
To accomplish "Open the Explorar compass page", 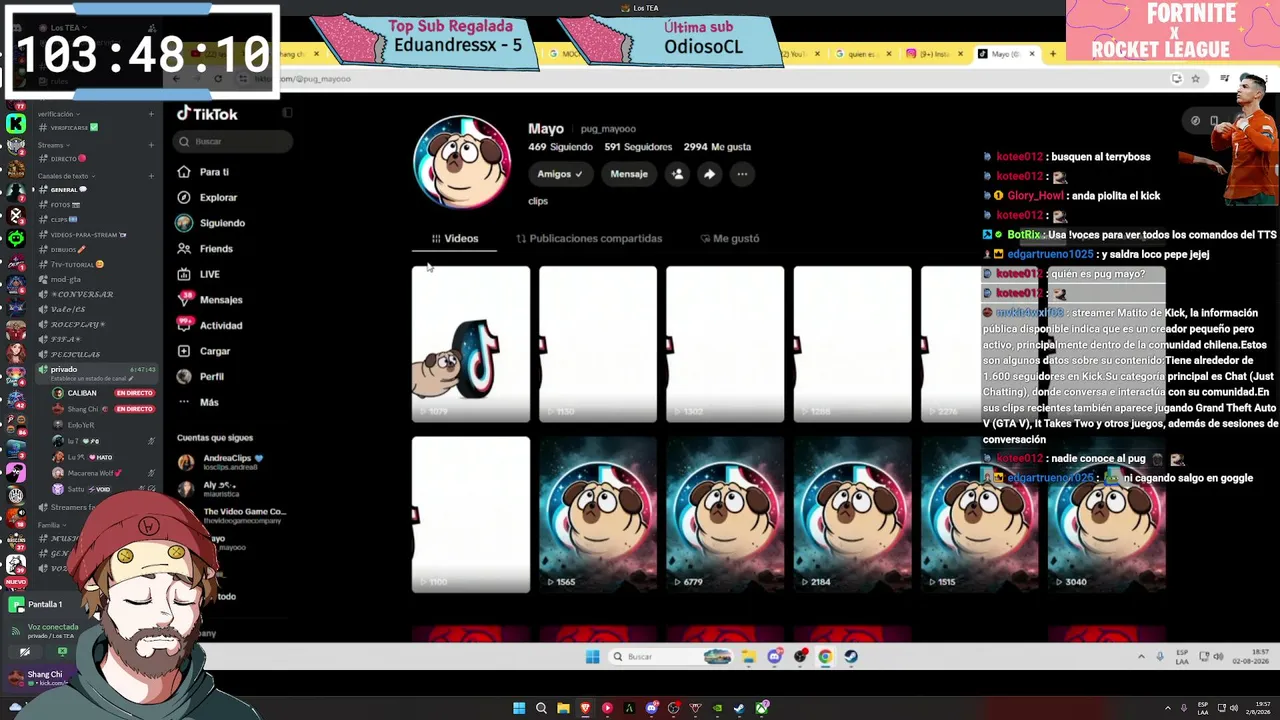I will point(207,198).
